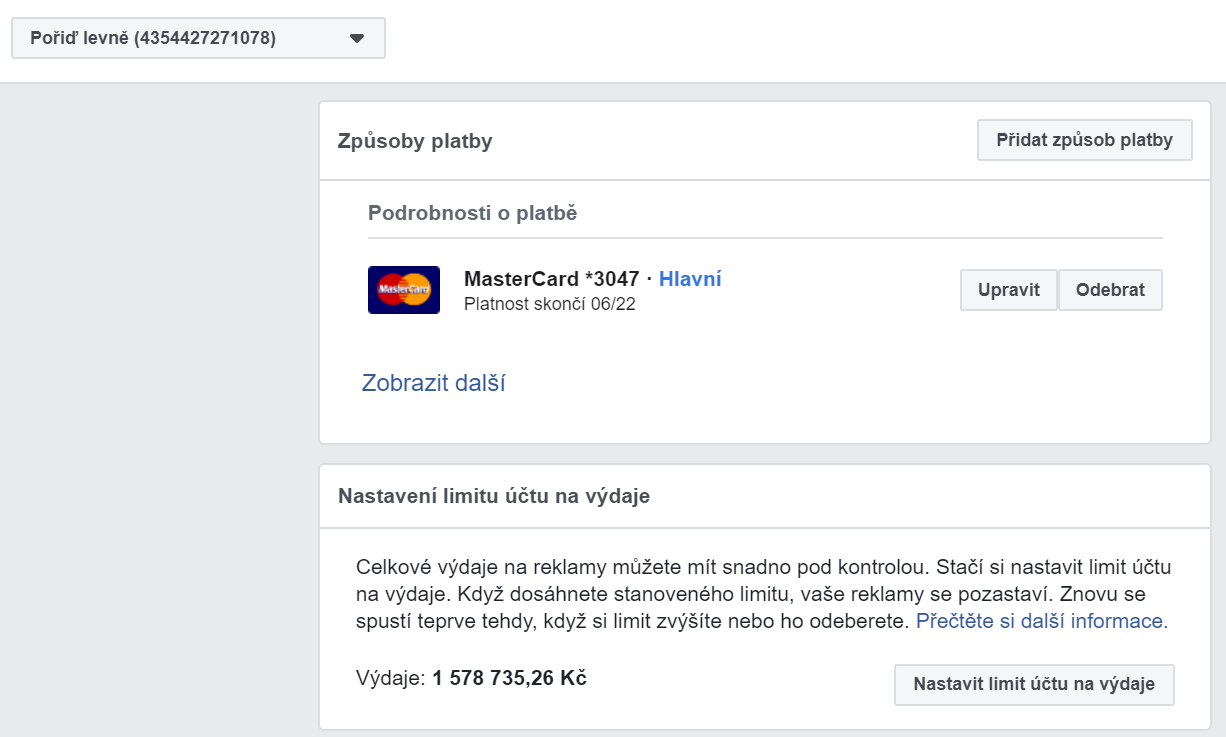Remove the MasterCard with Odebrat button
Screen dimensions: 1226x737
pyautogui.click(x=1110, y=290)
